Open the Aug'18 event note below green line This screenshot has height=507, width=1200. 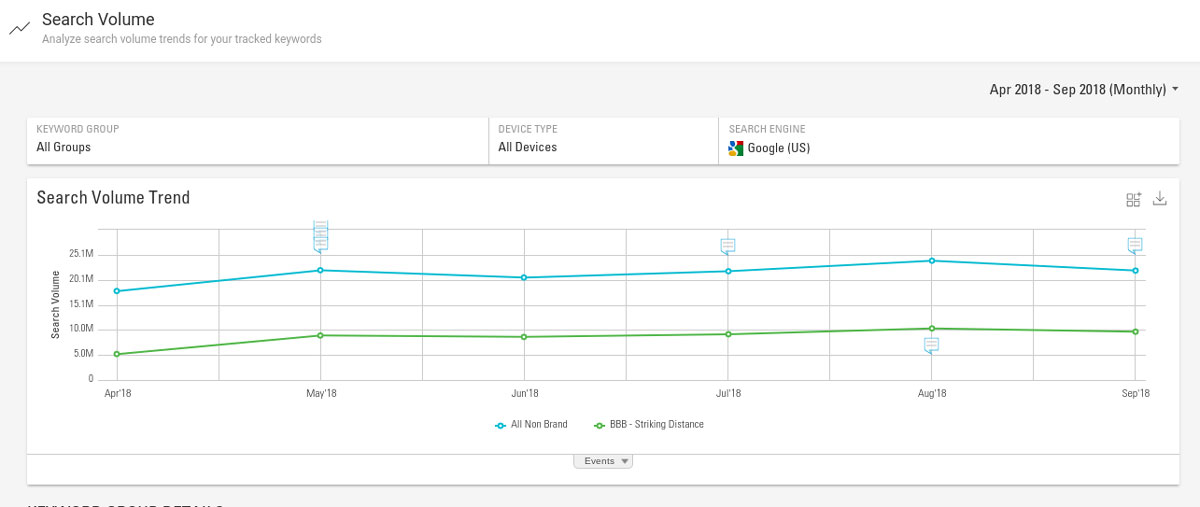pos(931,345)
